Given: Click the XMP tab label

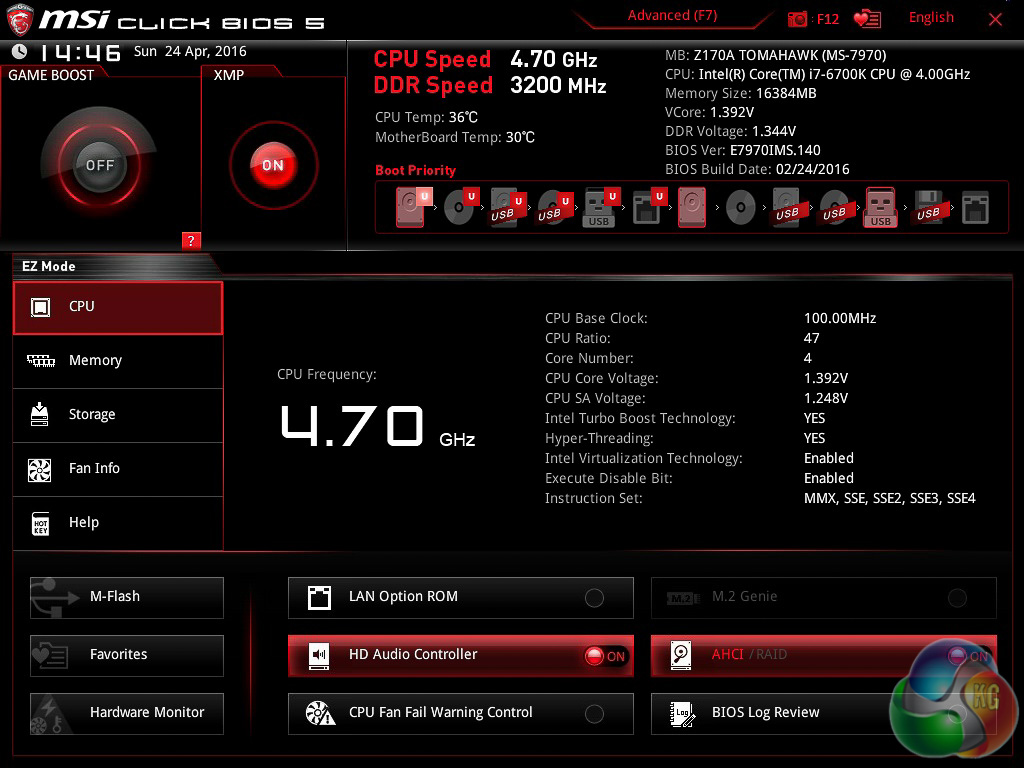Looking at the screenshot, I should tap(229, 75).
